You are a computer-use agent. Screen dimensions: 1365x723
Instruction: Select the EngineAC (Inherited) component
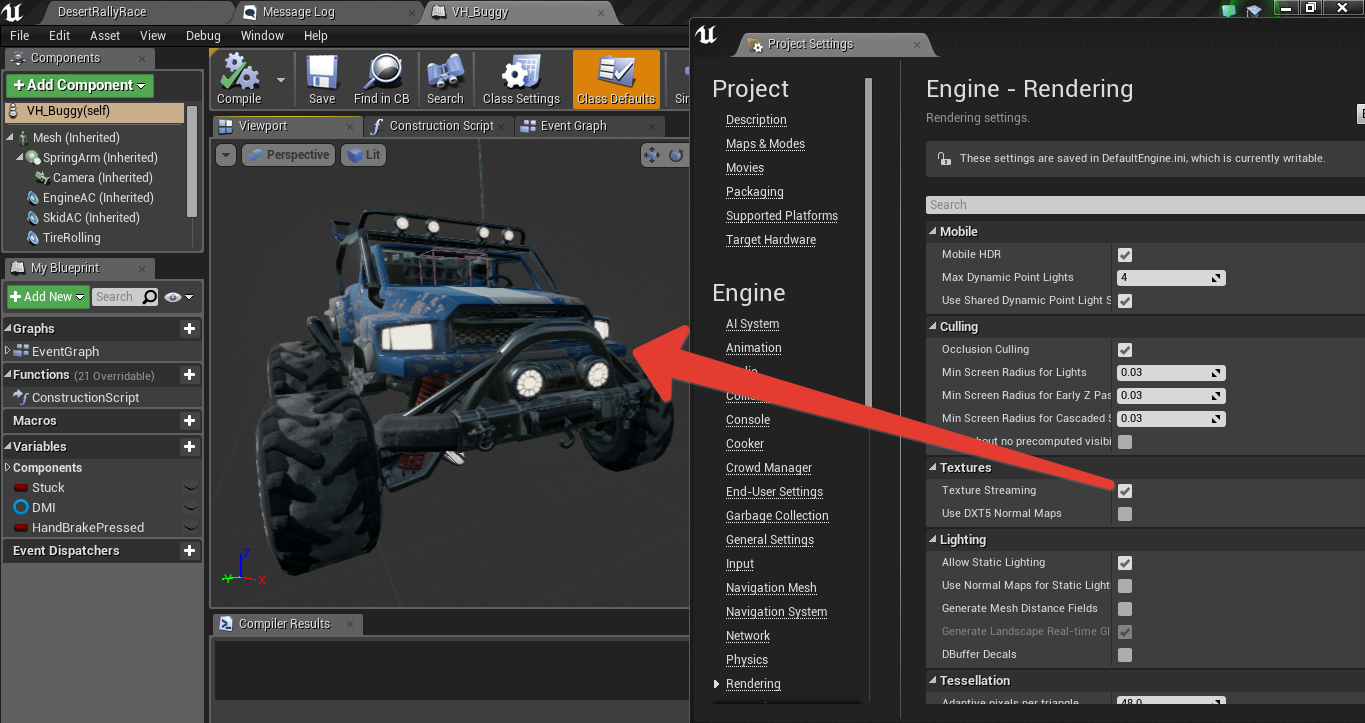[98, 198]
